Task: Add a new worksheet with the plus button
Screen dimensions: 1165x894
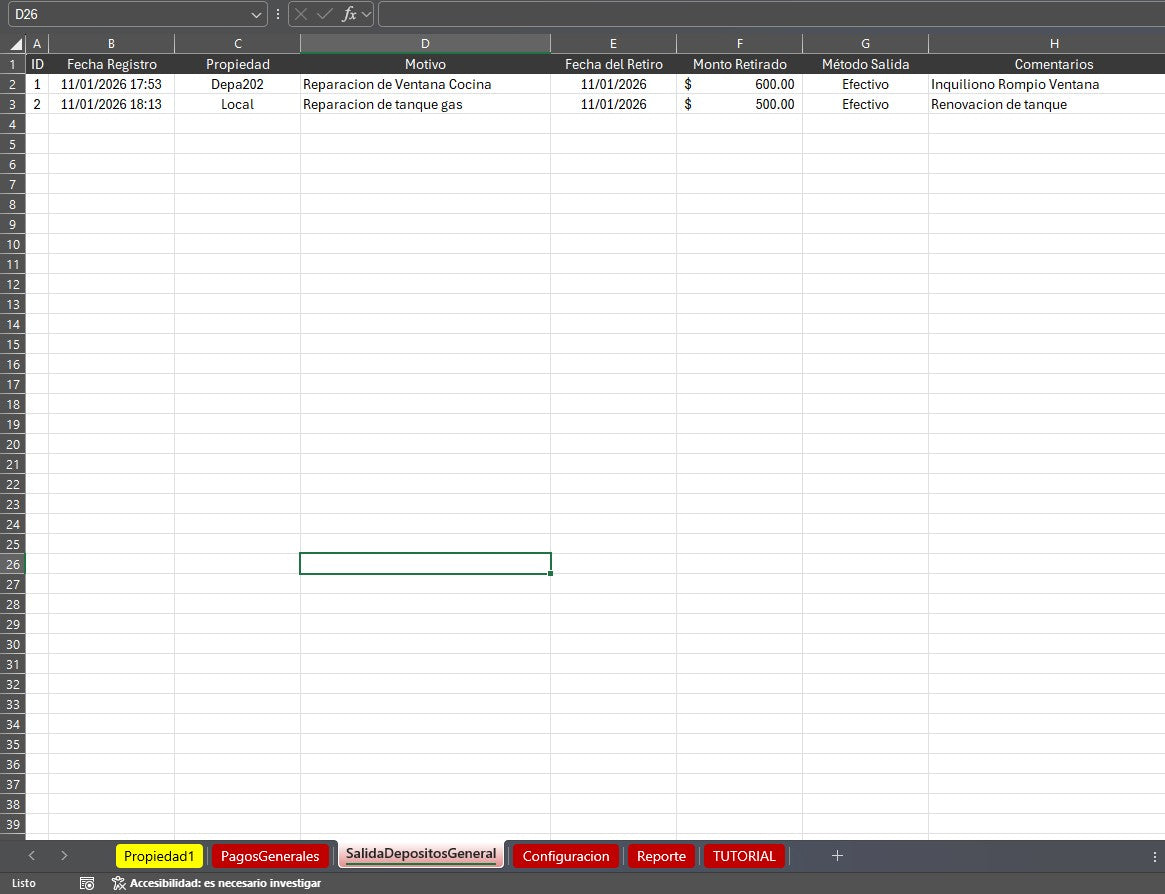Action: [x=837, y=856]
